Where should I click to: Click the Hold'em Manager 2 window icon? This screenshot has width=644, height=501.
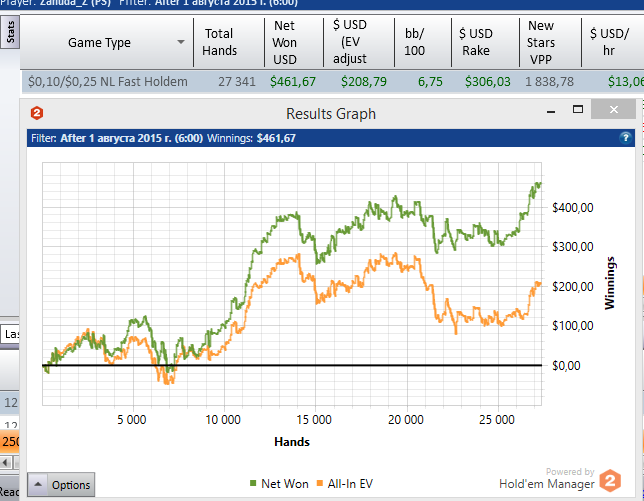37,113
